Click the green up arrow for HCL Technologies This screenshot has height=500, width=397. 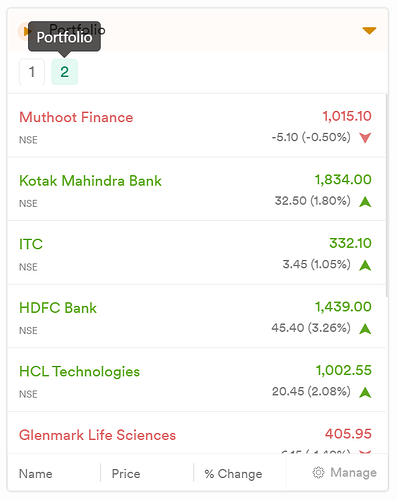click(x=365, y=392)
